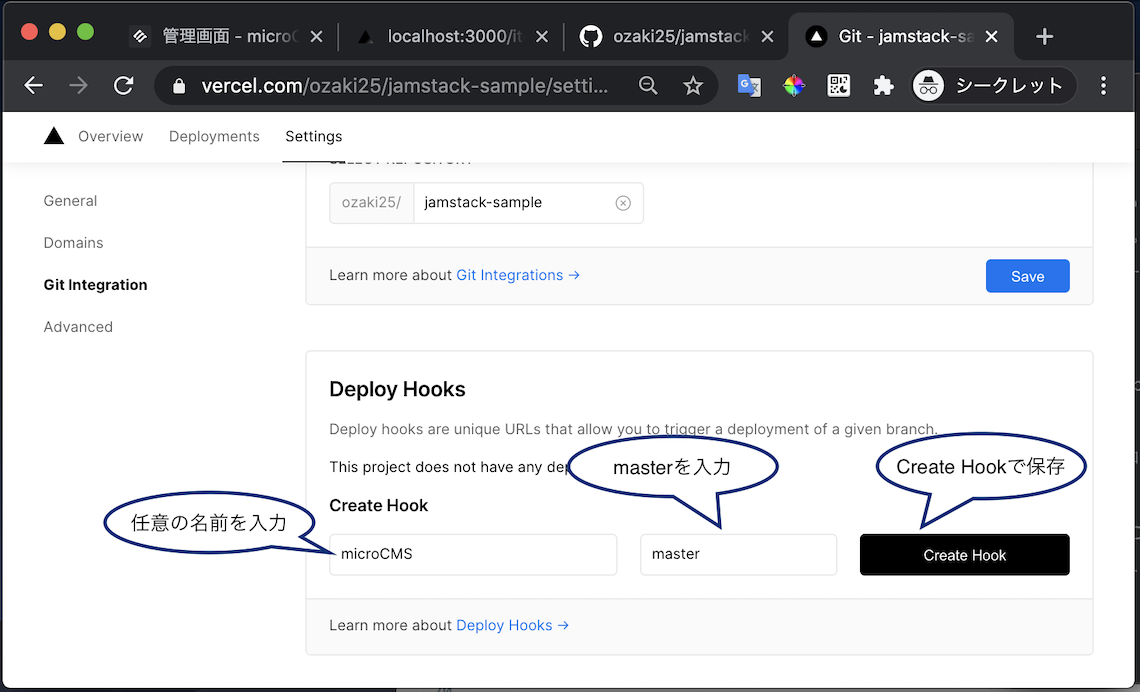Viewport: 1140px width, 692px height.
Task: Click the incognito シークレット profile badge
Action: point(993,86)
